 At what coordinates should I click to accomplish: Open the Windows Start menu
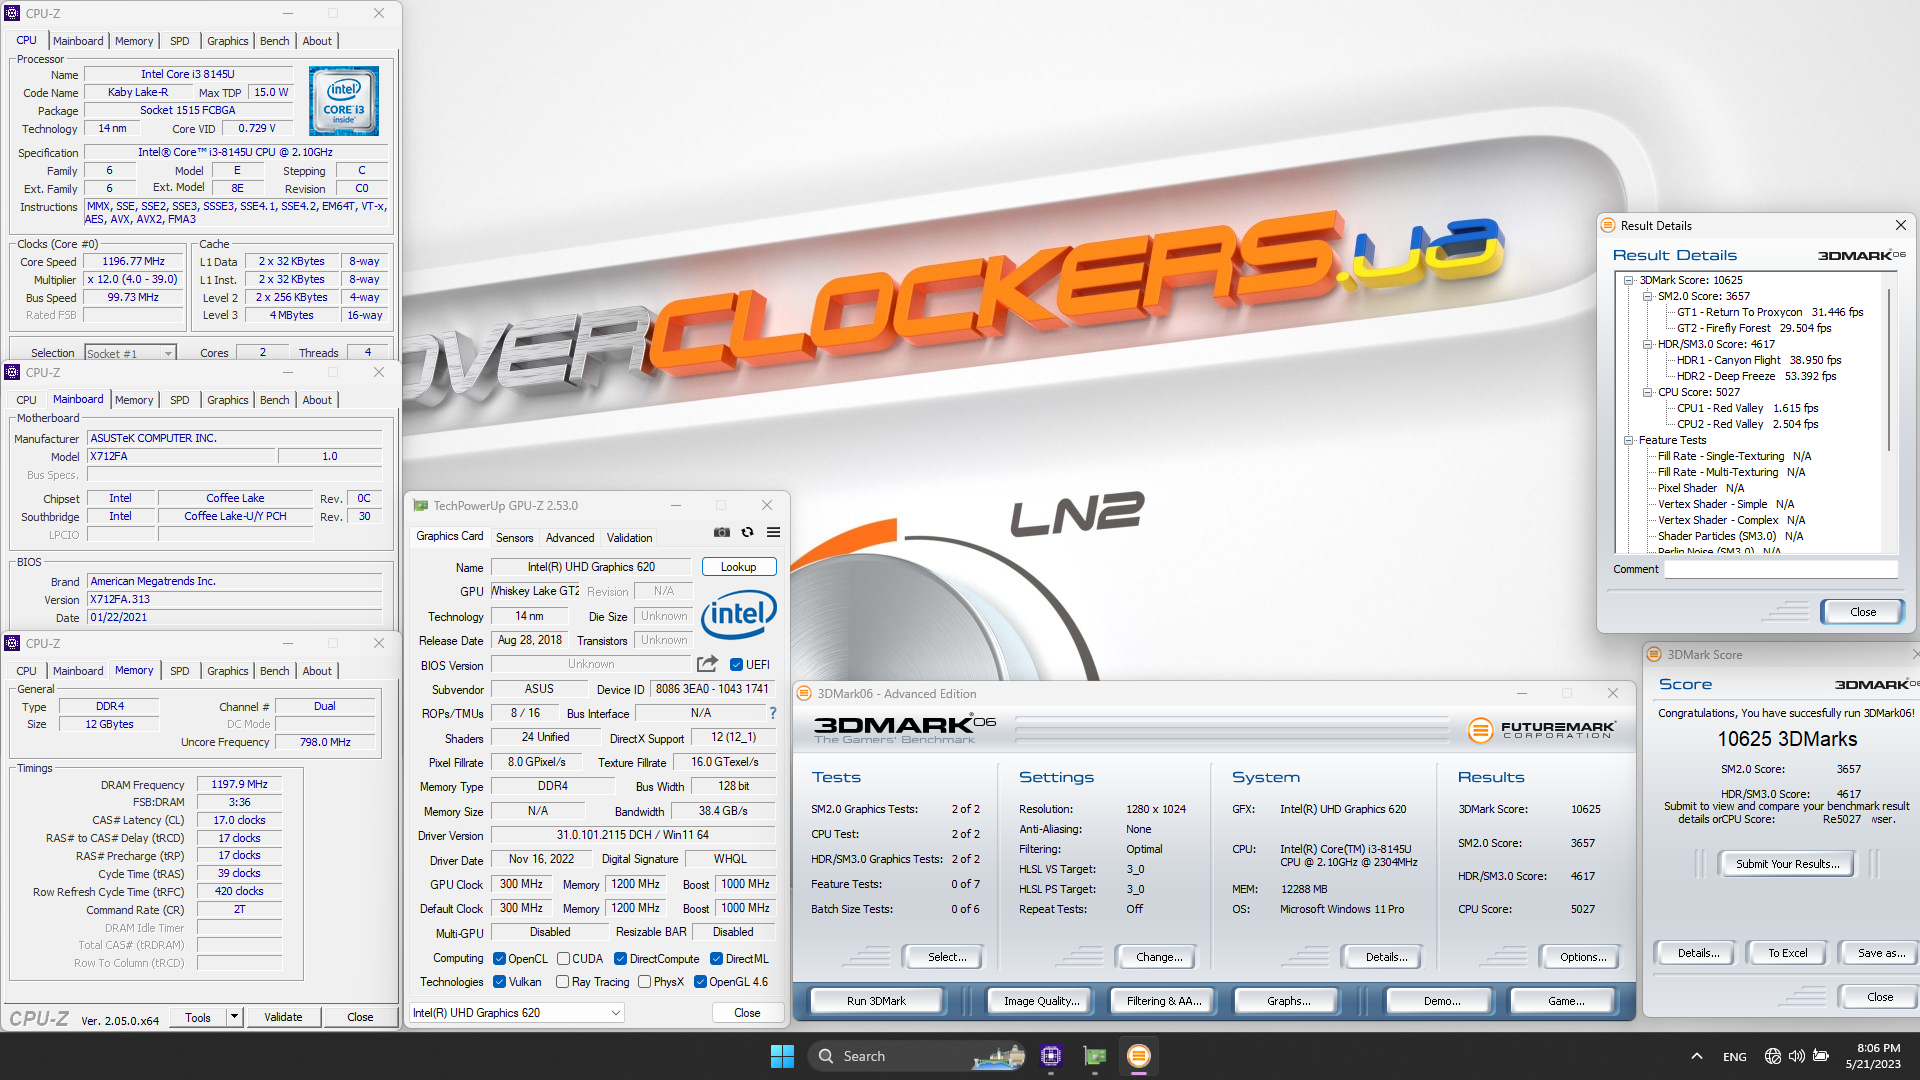click(782, 1056)
